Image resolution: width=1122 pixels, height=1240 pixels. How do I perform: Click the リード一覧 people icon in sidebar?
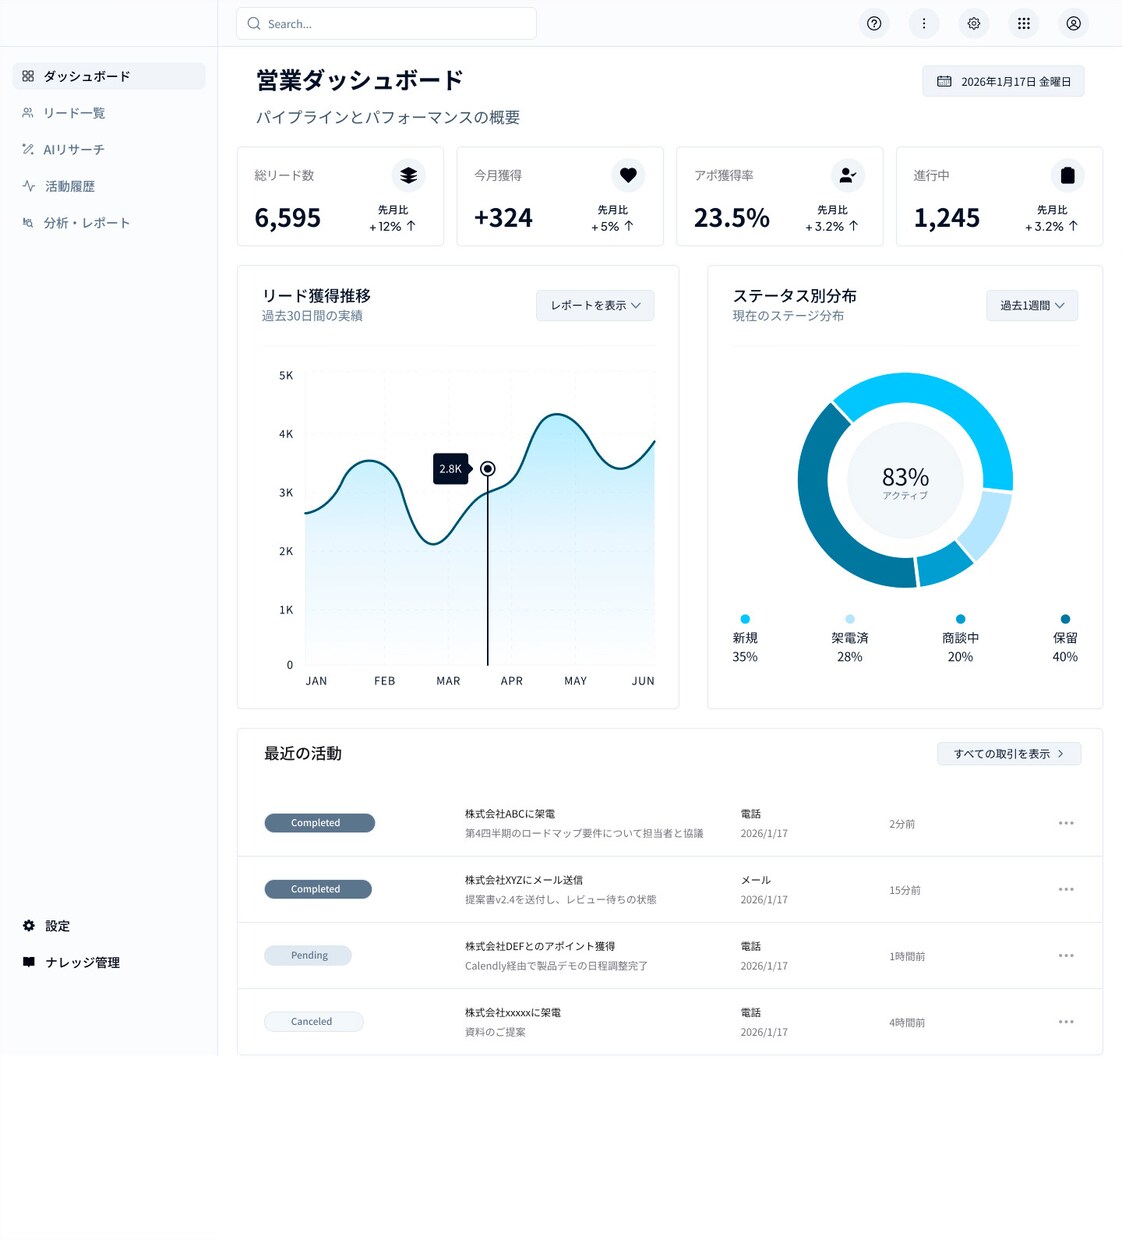coord(28,113)
